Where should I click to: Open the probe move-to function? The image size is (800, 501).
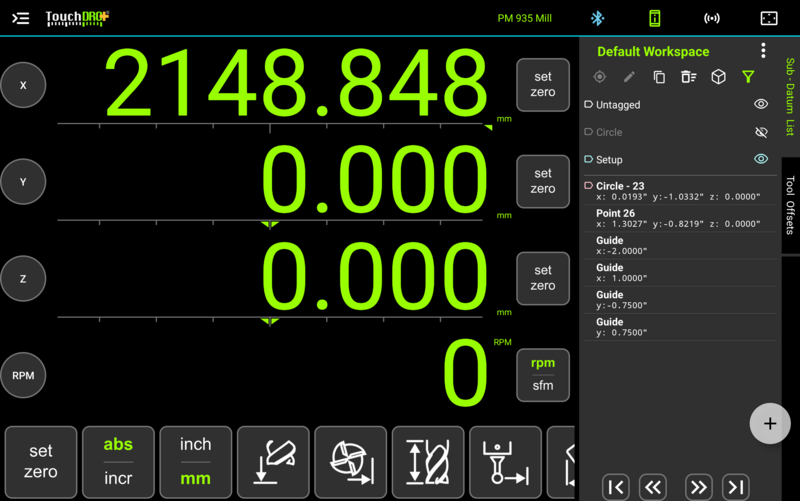point(506,462)
